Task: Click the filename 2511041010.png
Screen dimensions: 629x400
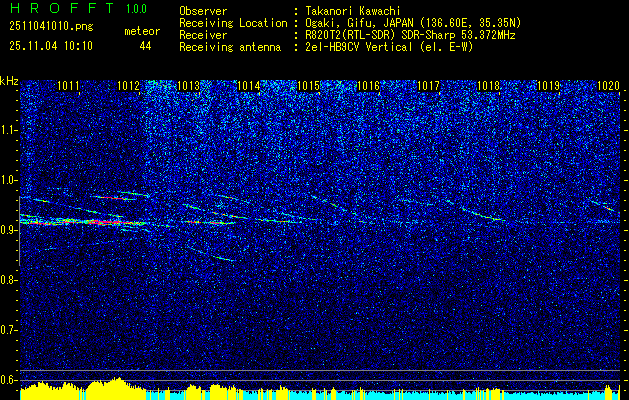Action: point(51,27)
